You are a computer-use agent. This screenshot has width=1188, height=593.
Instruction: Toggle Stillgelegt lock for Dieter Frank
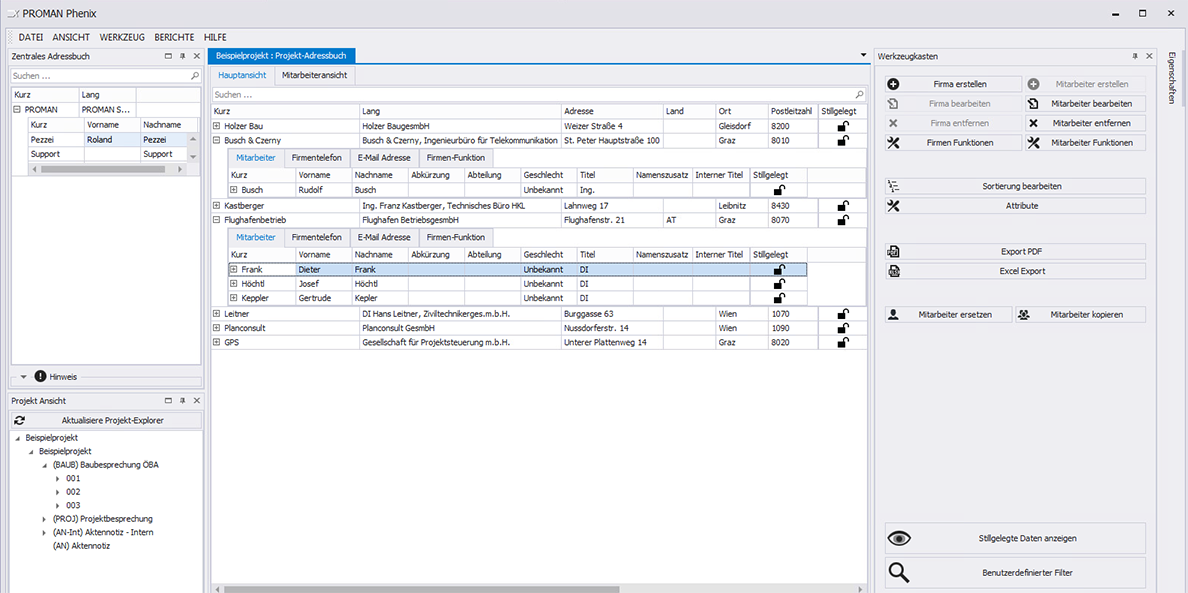[x=778, y=269]
